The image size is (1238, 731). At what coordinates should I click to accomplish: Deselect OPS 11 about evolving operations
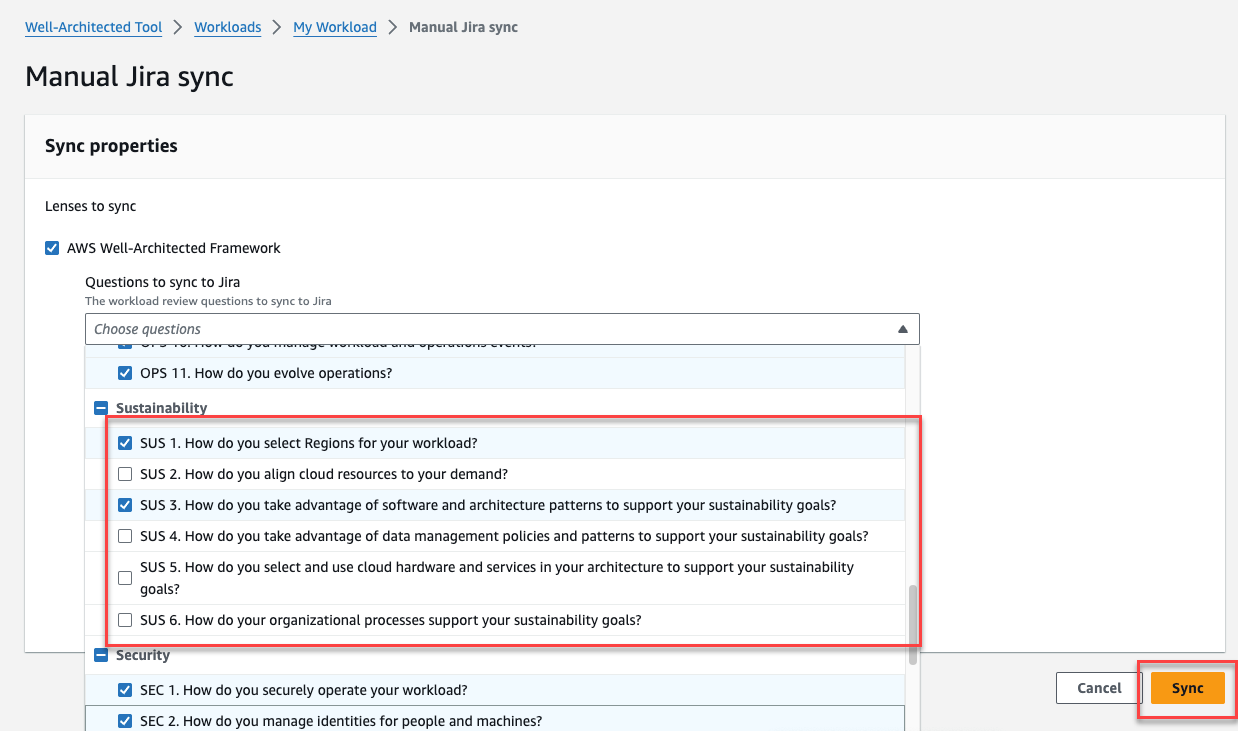[124, 372]
